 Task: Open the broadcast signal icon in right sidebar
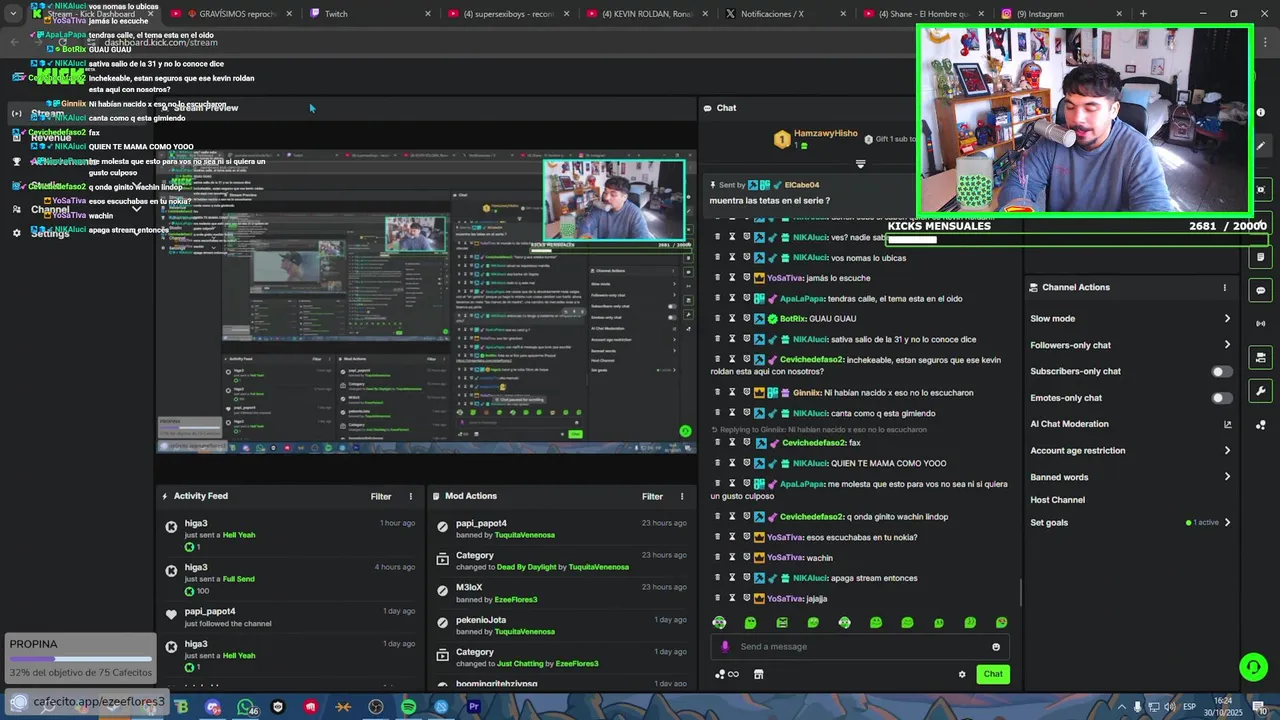1260,323
